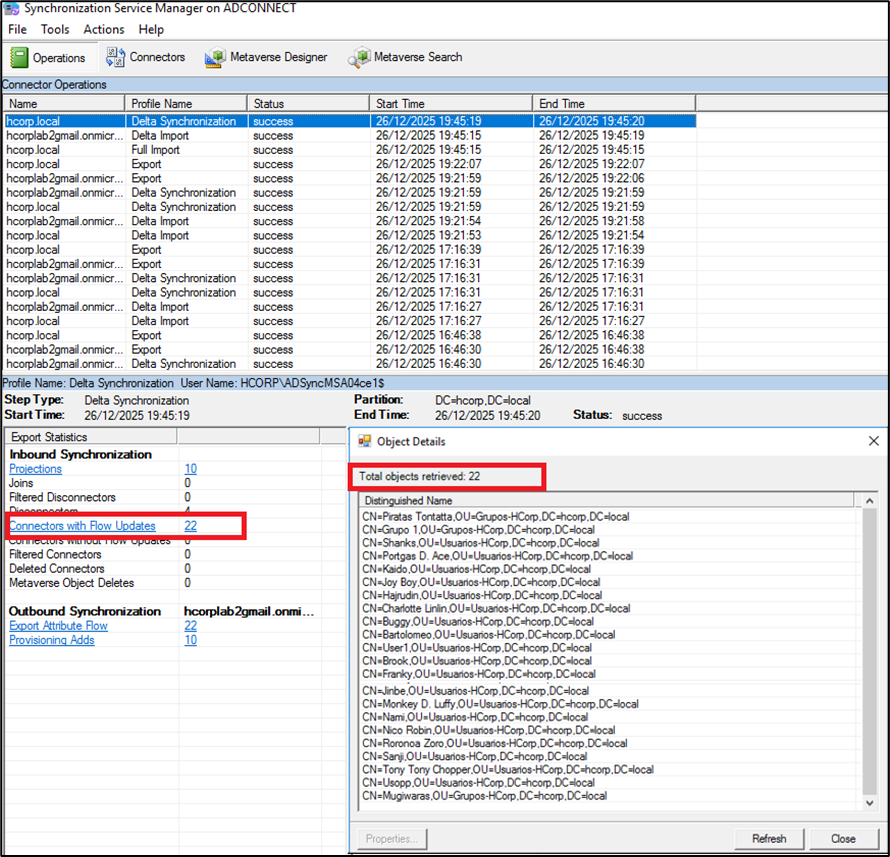This screenshot has width=890, height=857.
Task: Open the Help menu
Action: (x=151, y=30)
